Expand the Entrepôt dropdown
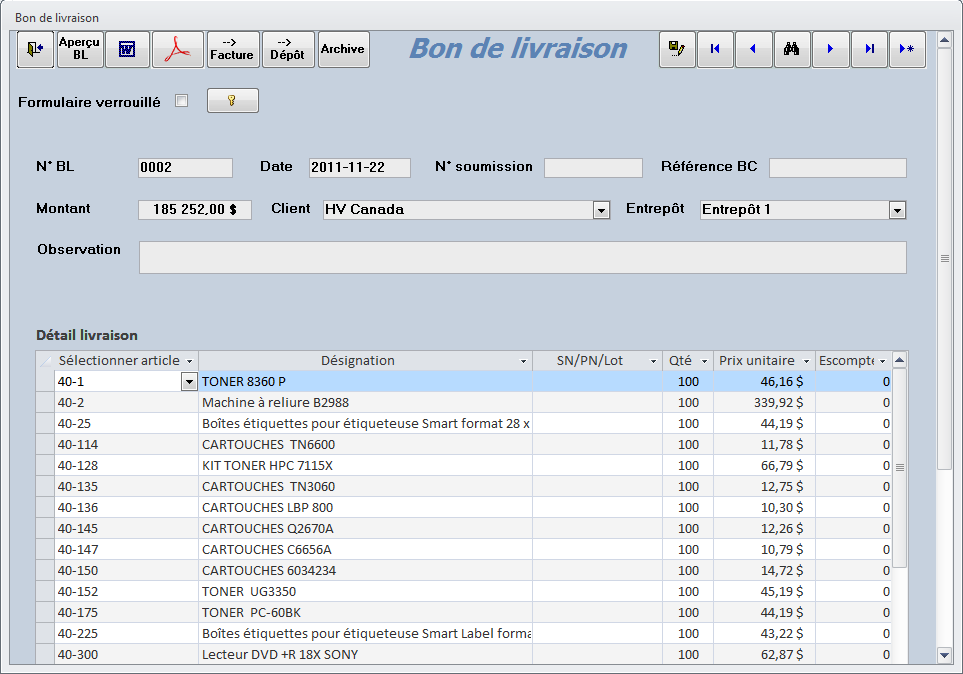Image resolution: width=963 pixels, height=674 pixels. [x=897, y=210]
